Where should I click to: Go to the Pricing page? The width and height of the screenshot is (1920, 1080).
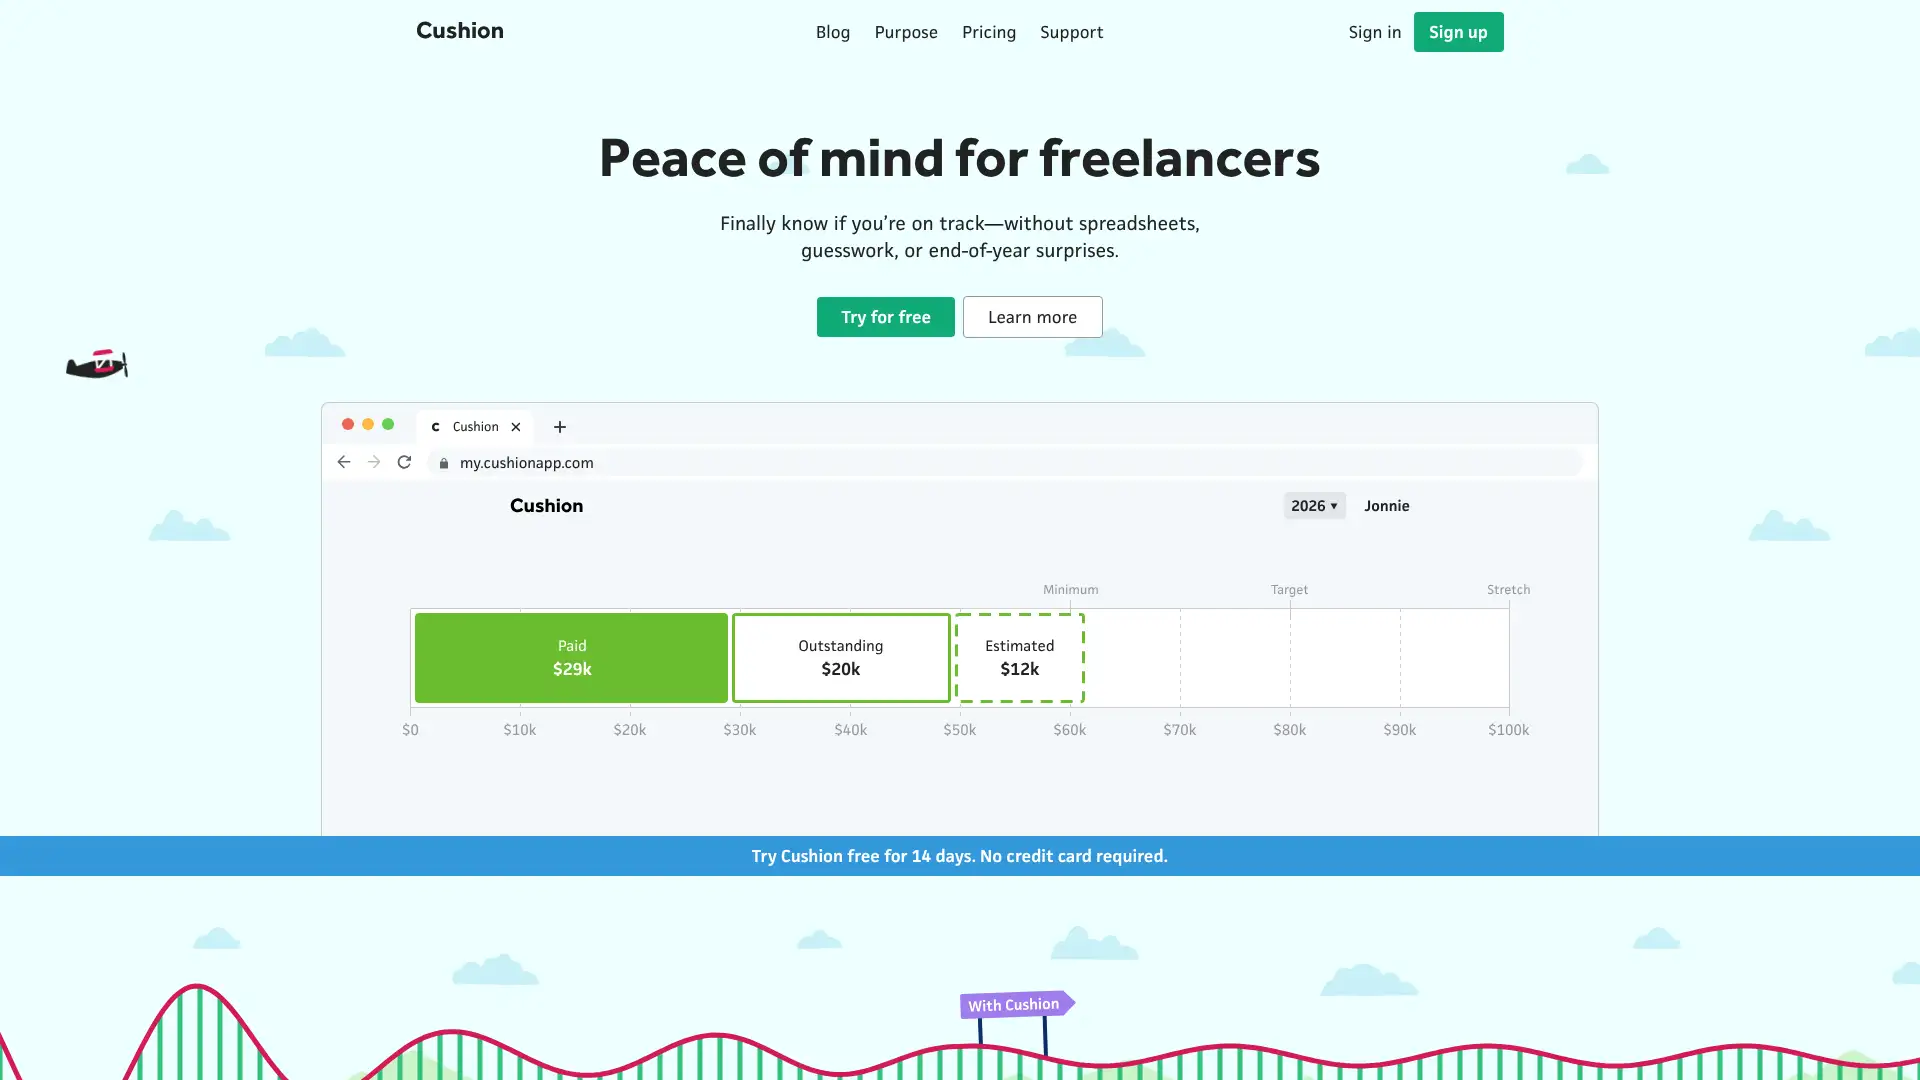click(989, 32)
